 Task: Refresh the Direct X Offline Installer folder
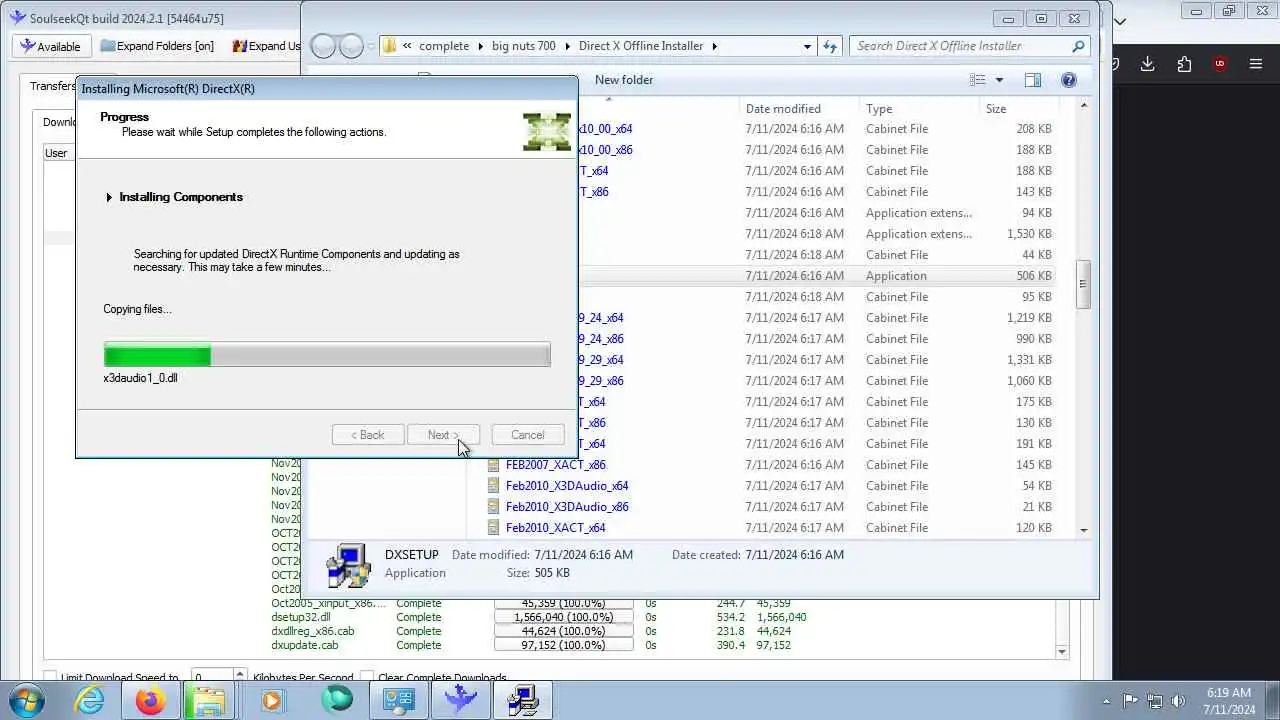(830, 46)
